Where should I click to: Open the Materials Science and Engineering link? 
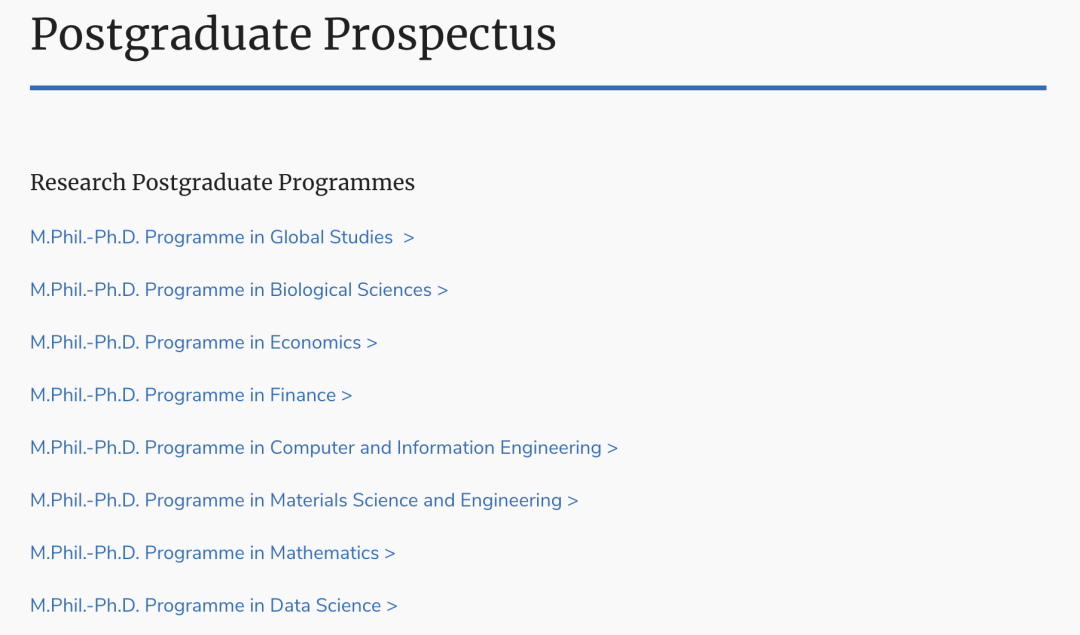(304, 501)
